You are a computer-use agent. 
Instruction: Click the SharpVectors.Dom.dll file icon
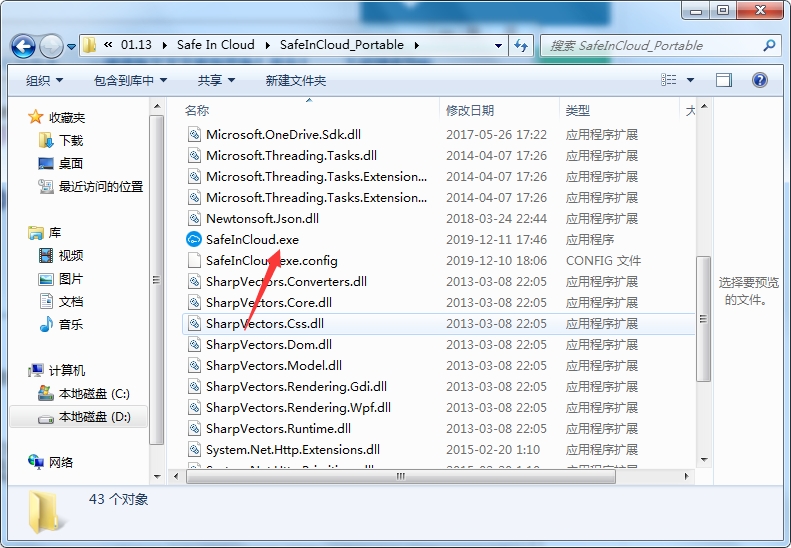pos(194,345)
